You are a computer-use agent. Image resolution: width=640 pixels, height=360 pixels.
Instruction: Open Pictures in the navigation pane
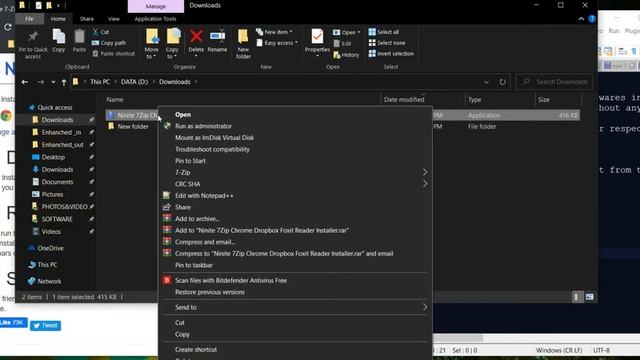point(52,194)
